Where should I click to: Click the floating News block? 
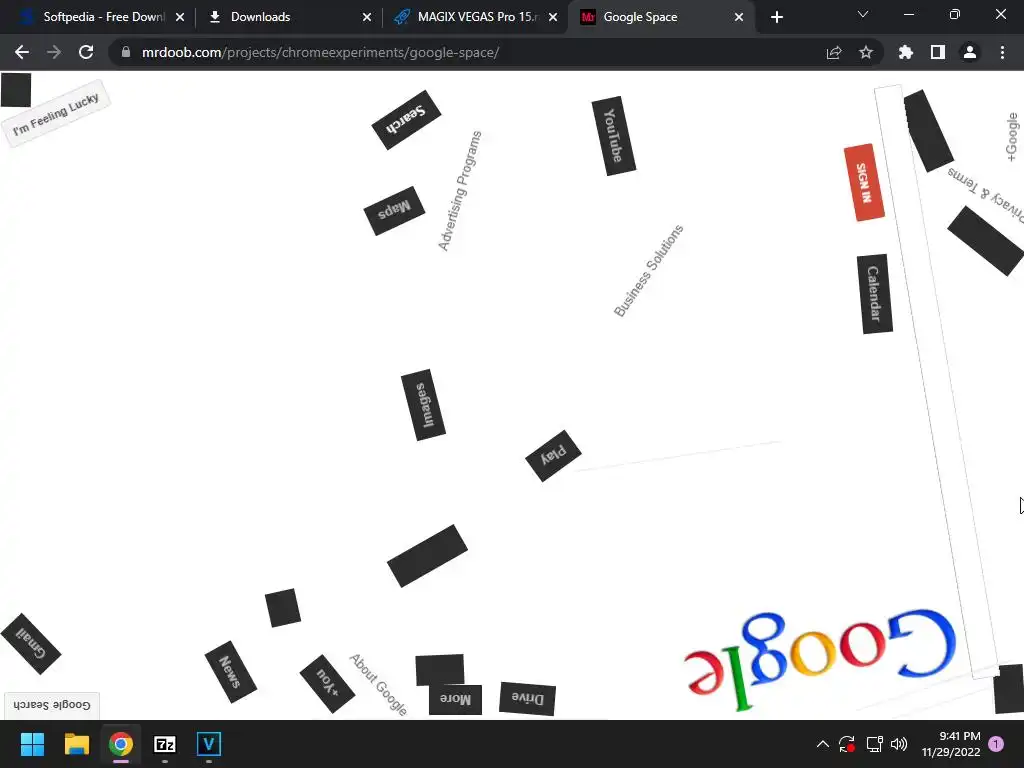231,671
